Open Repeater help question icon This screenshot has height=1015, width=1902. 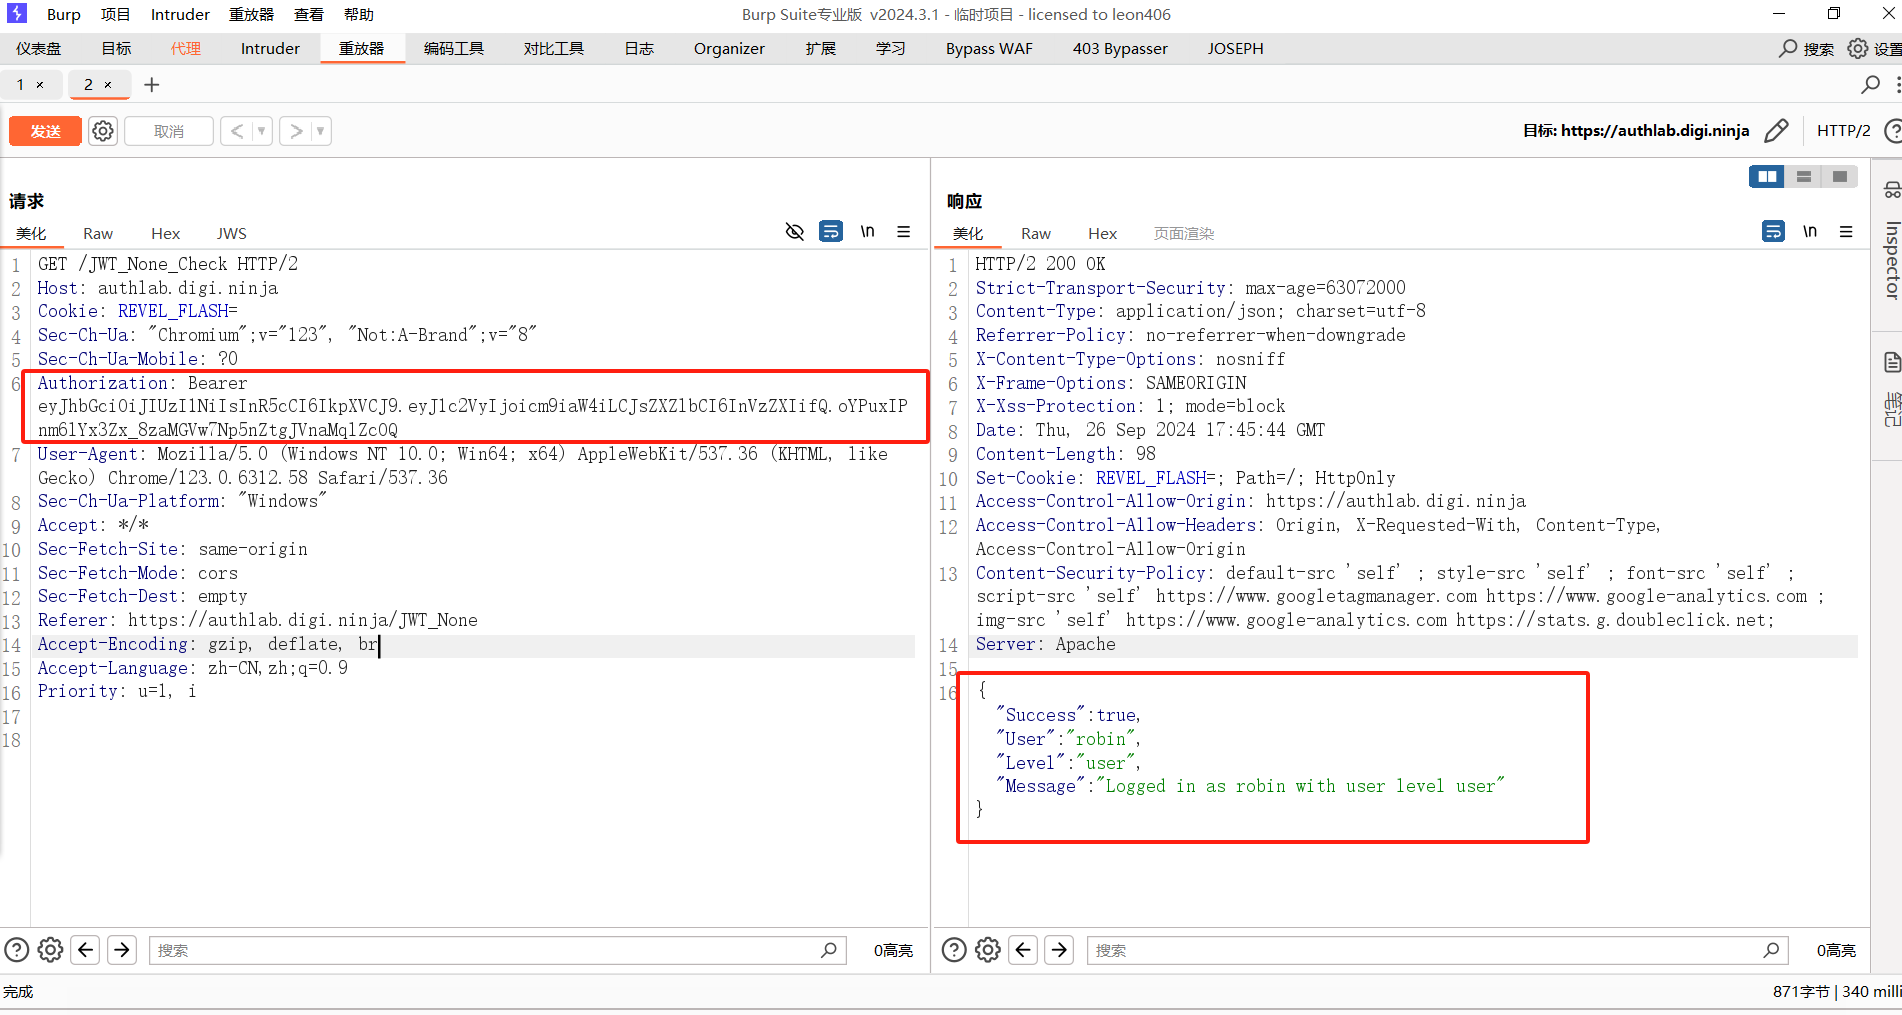pos(1893,131)
